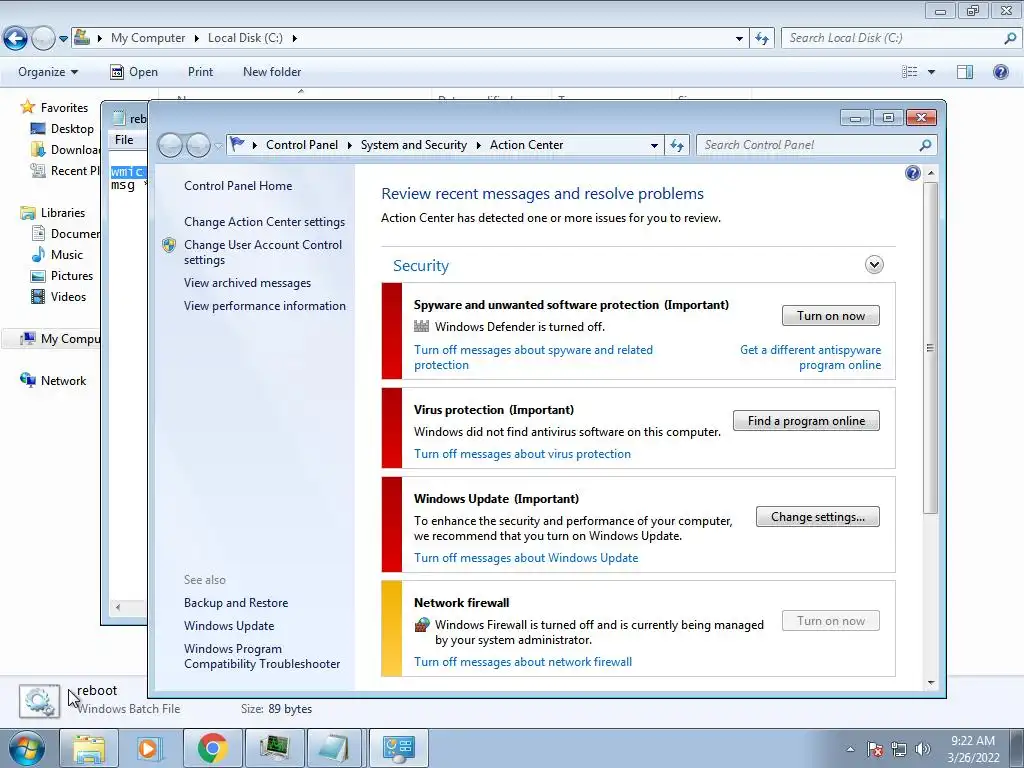Image resolution: width=1024 pixels, height=768 pixels.
Task: Select Network in navigation pane
Action: (x=63, y=381)
